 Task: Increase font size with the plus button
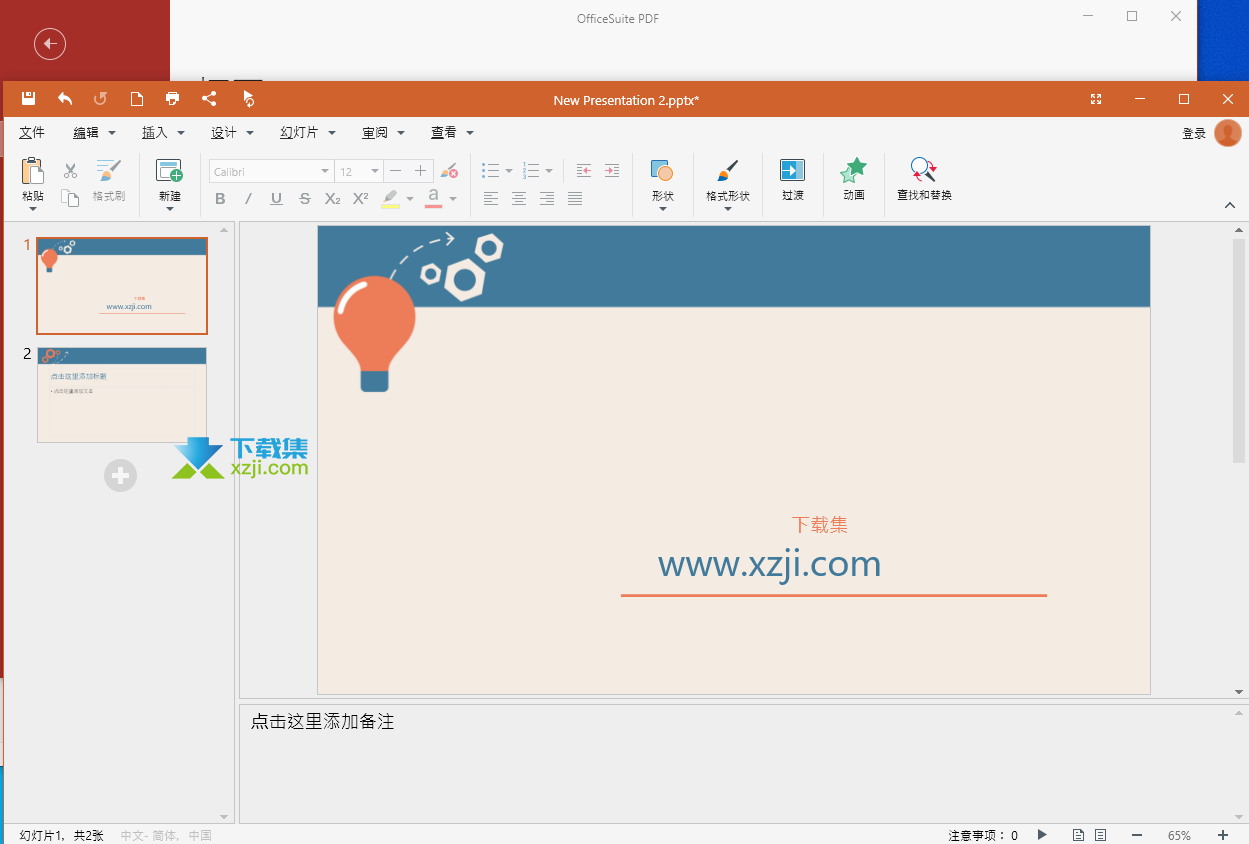421,171
